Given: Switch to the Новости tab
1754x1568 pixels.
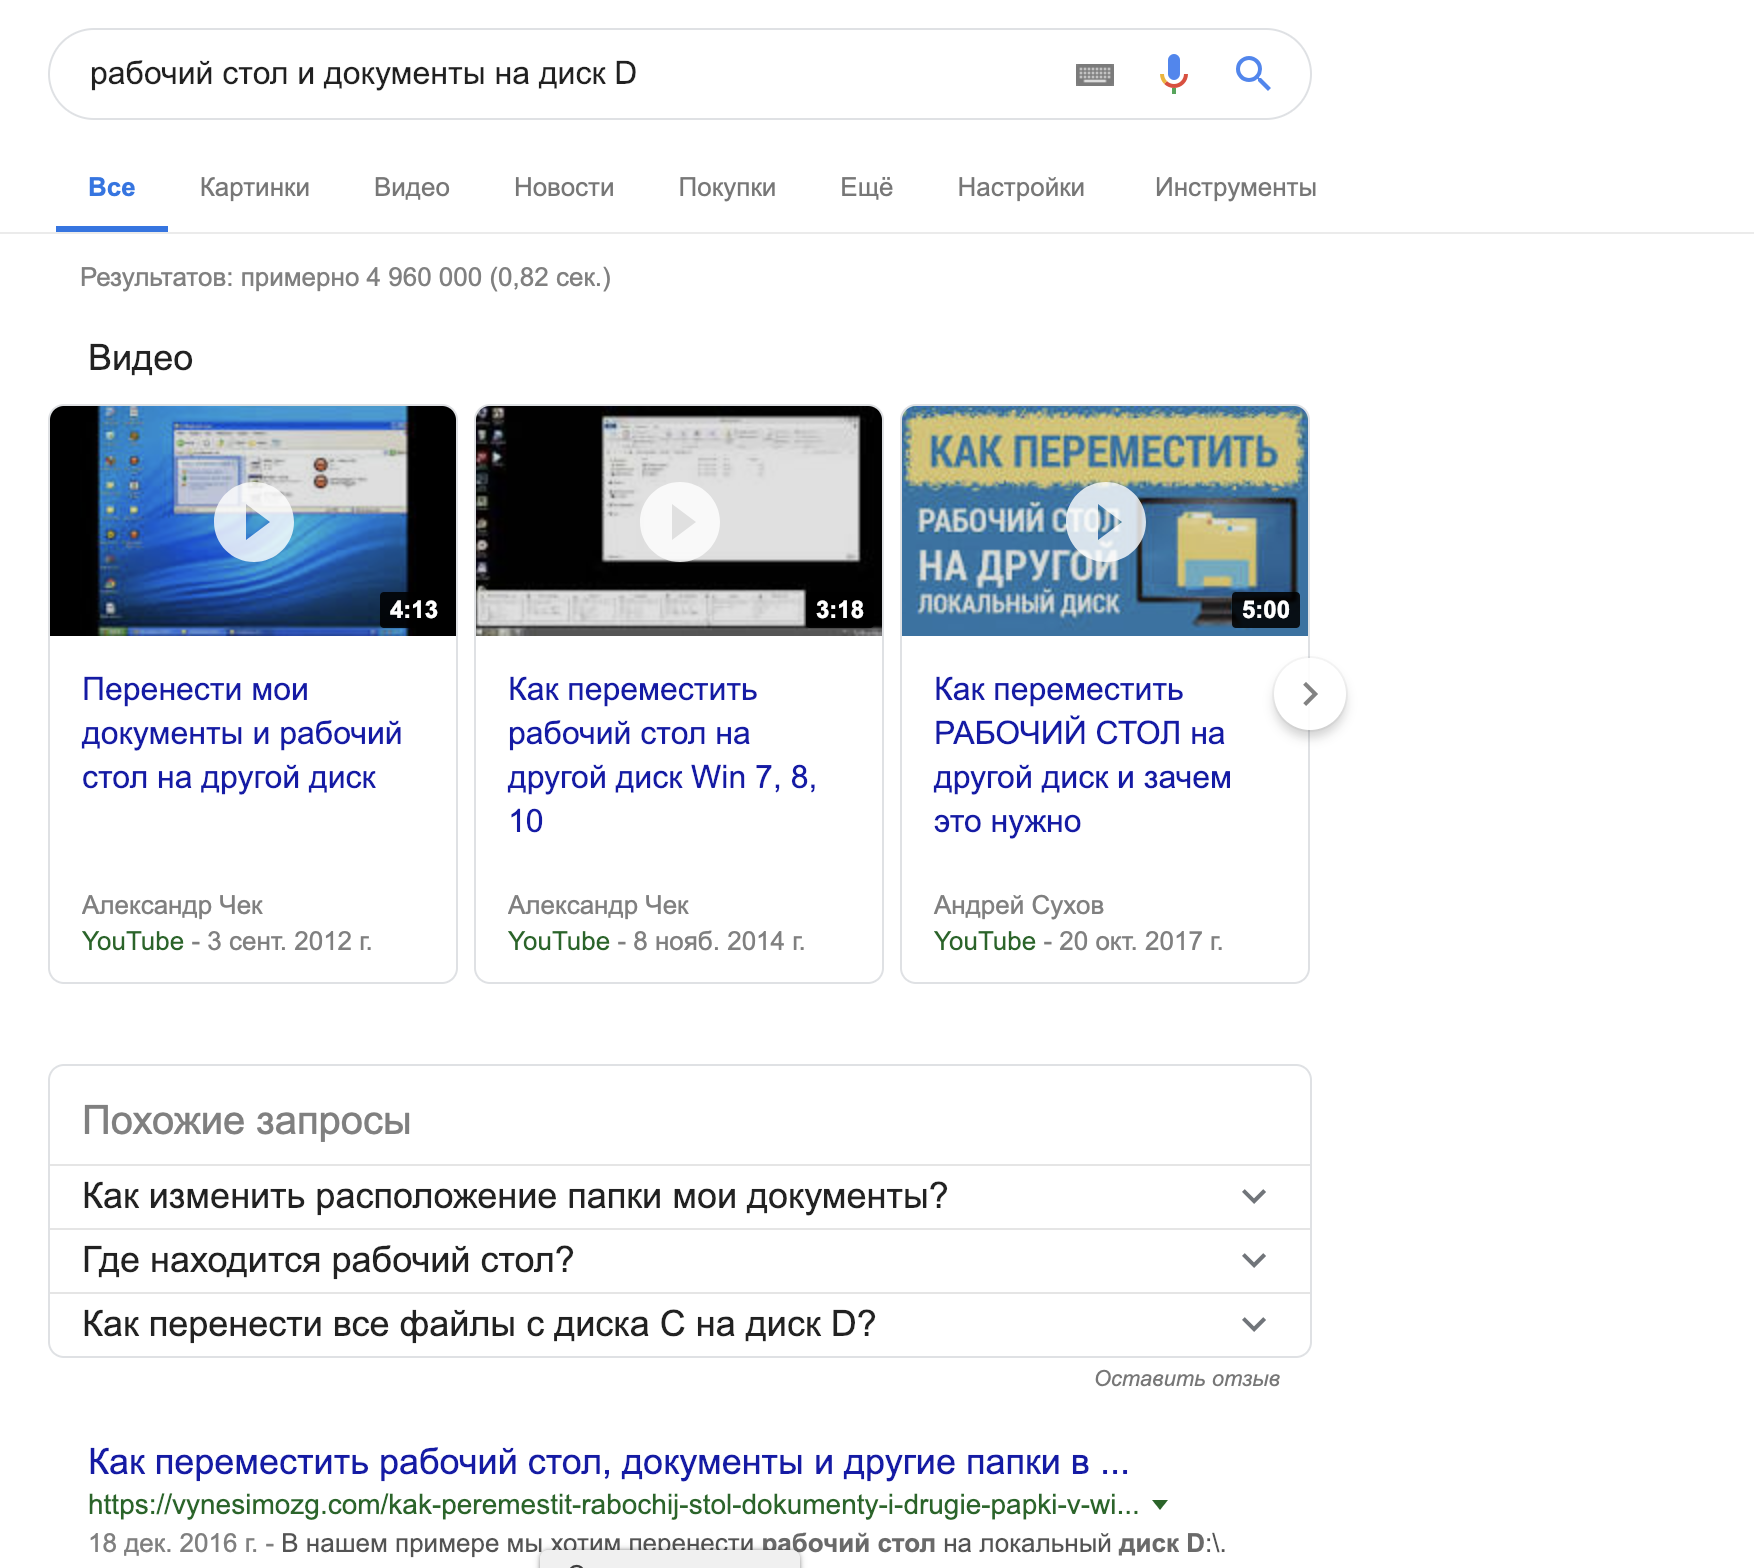Looking at the screenshot, I should pos(564,188).
